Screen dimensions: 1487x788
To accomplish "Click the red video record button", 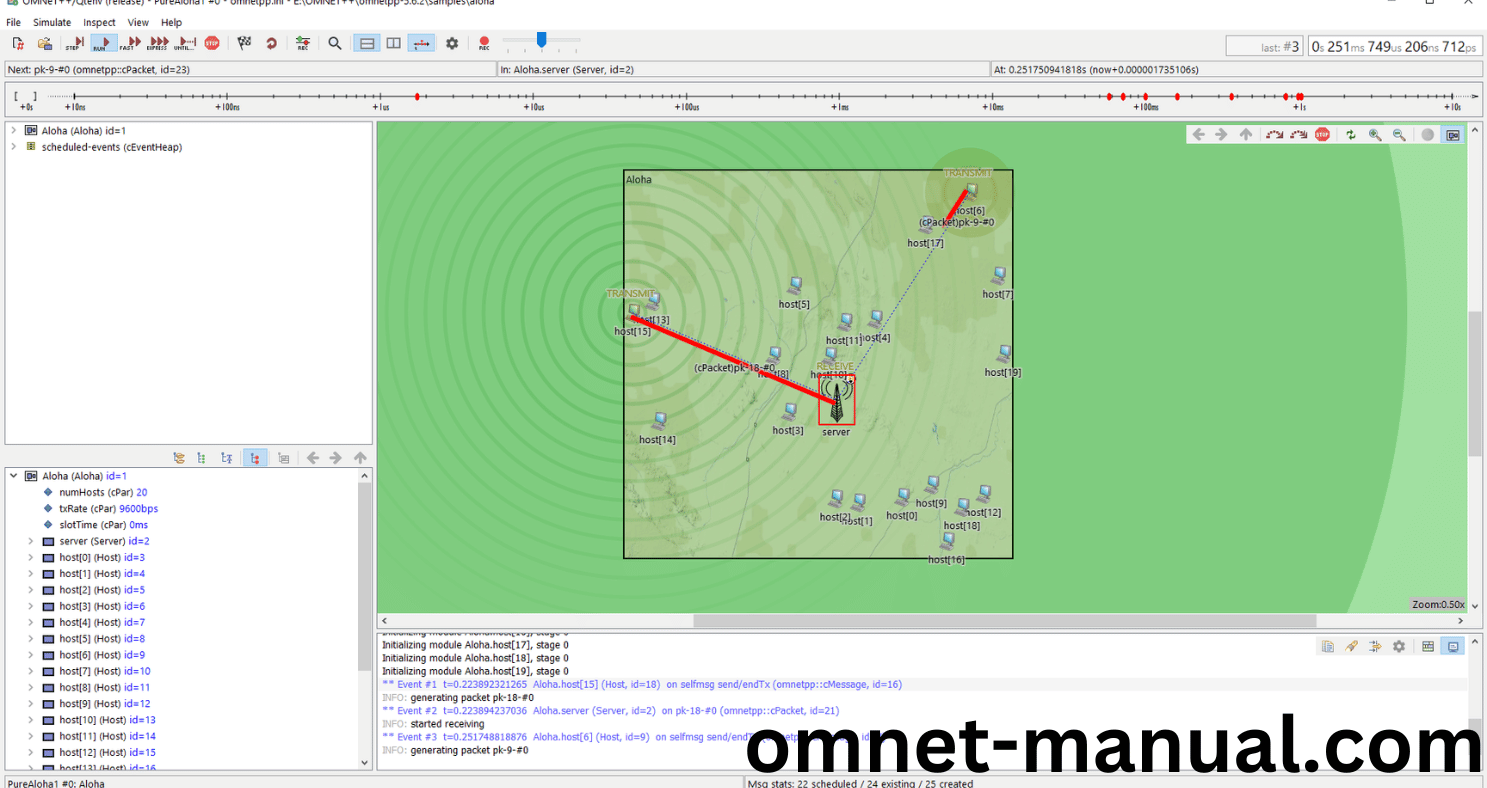I will tap(484, 43).
